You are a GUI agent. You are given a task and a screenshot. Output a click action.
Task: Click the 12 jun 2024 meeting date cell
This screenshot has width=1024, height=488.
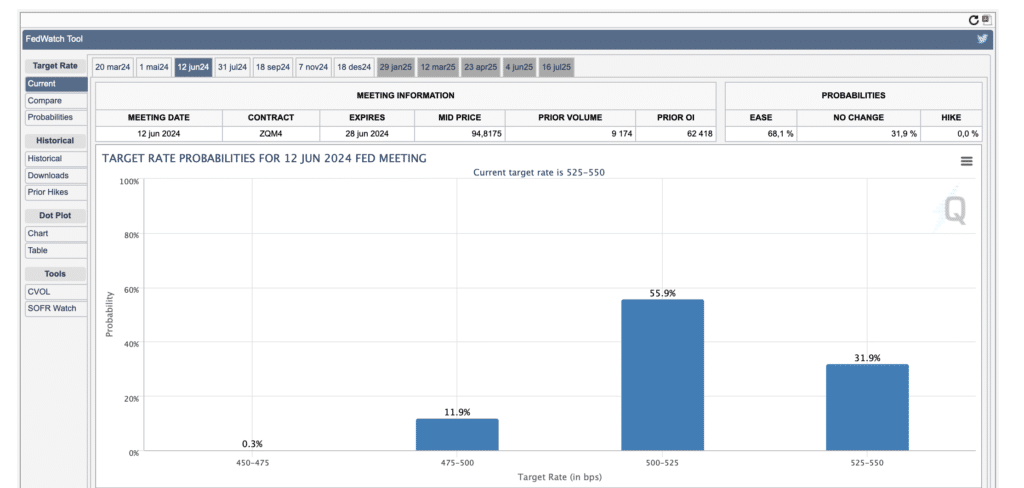tap(159, 134)
